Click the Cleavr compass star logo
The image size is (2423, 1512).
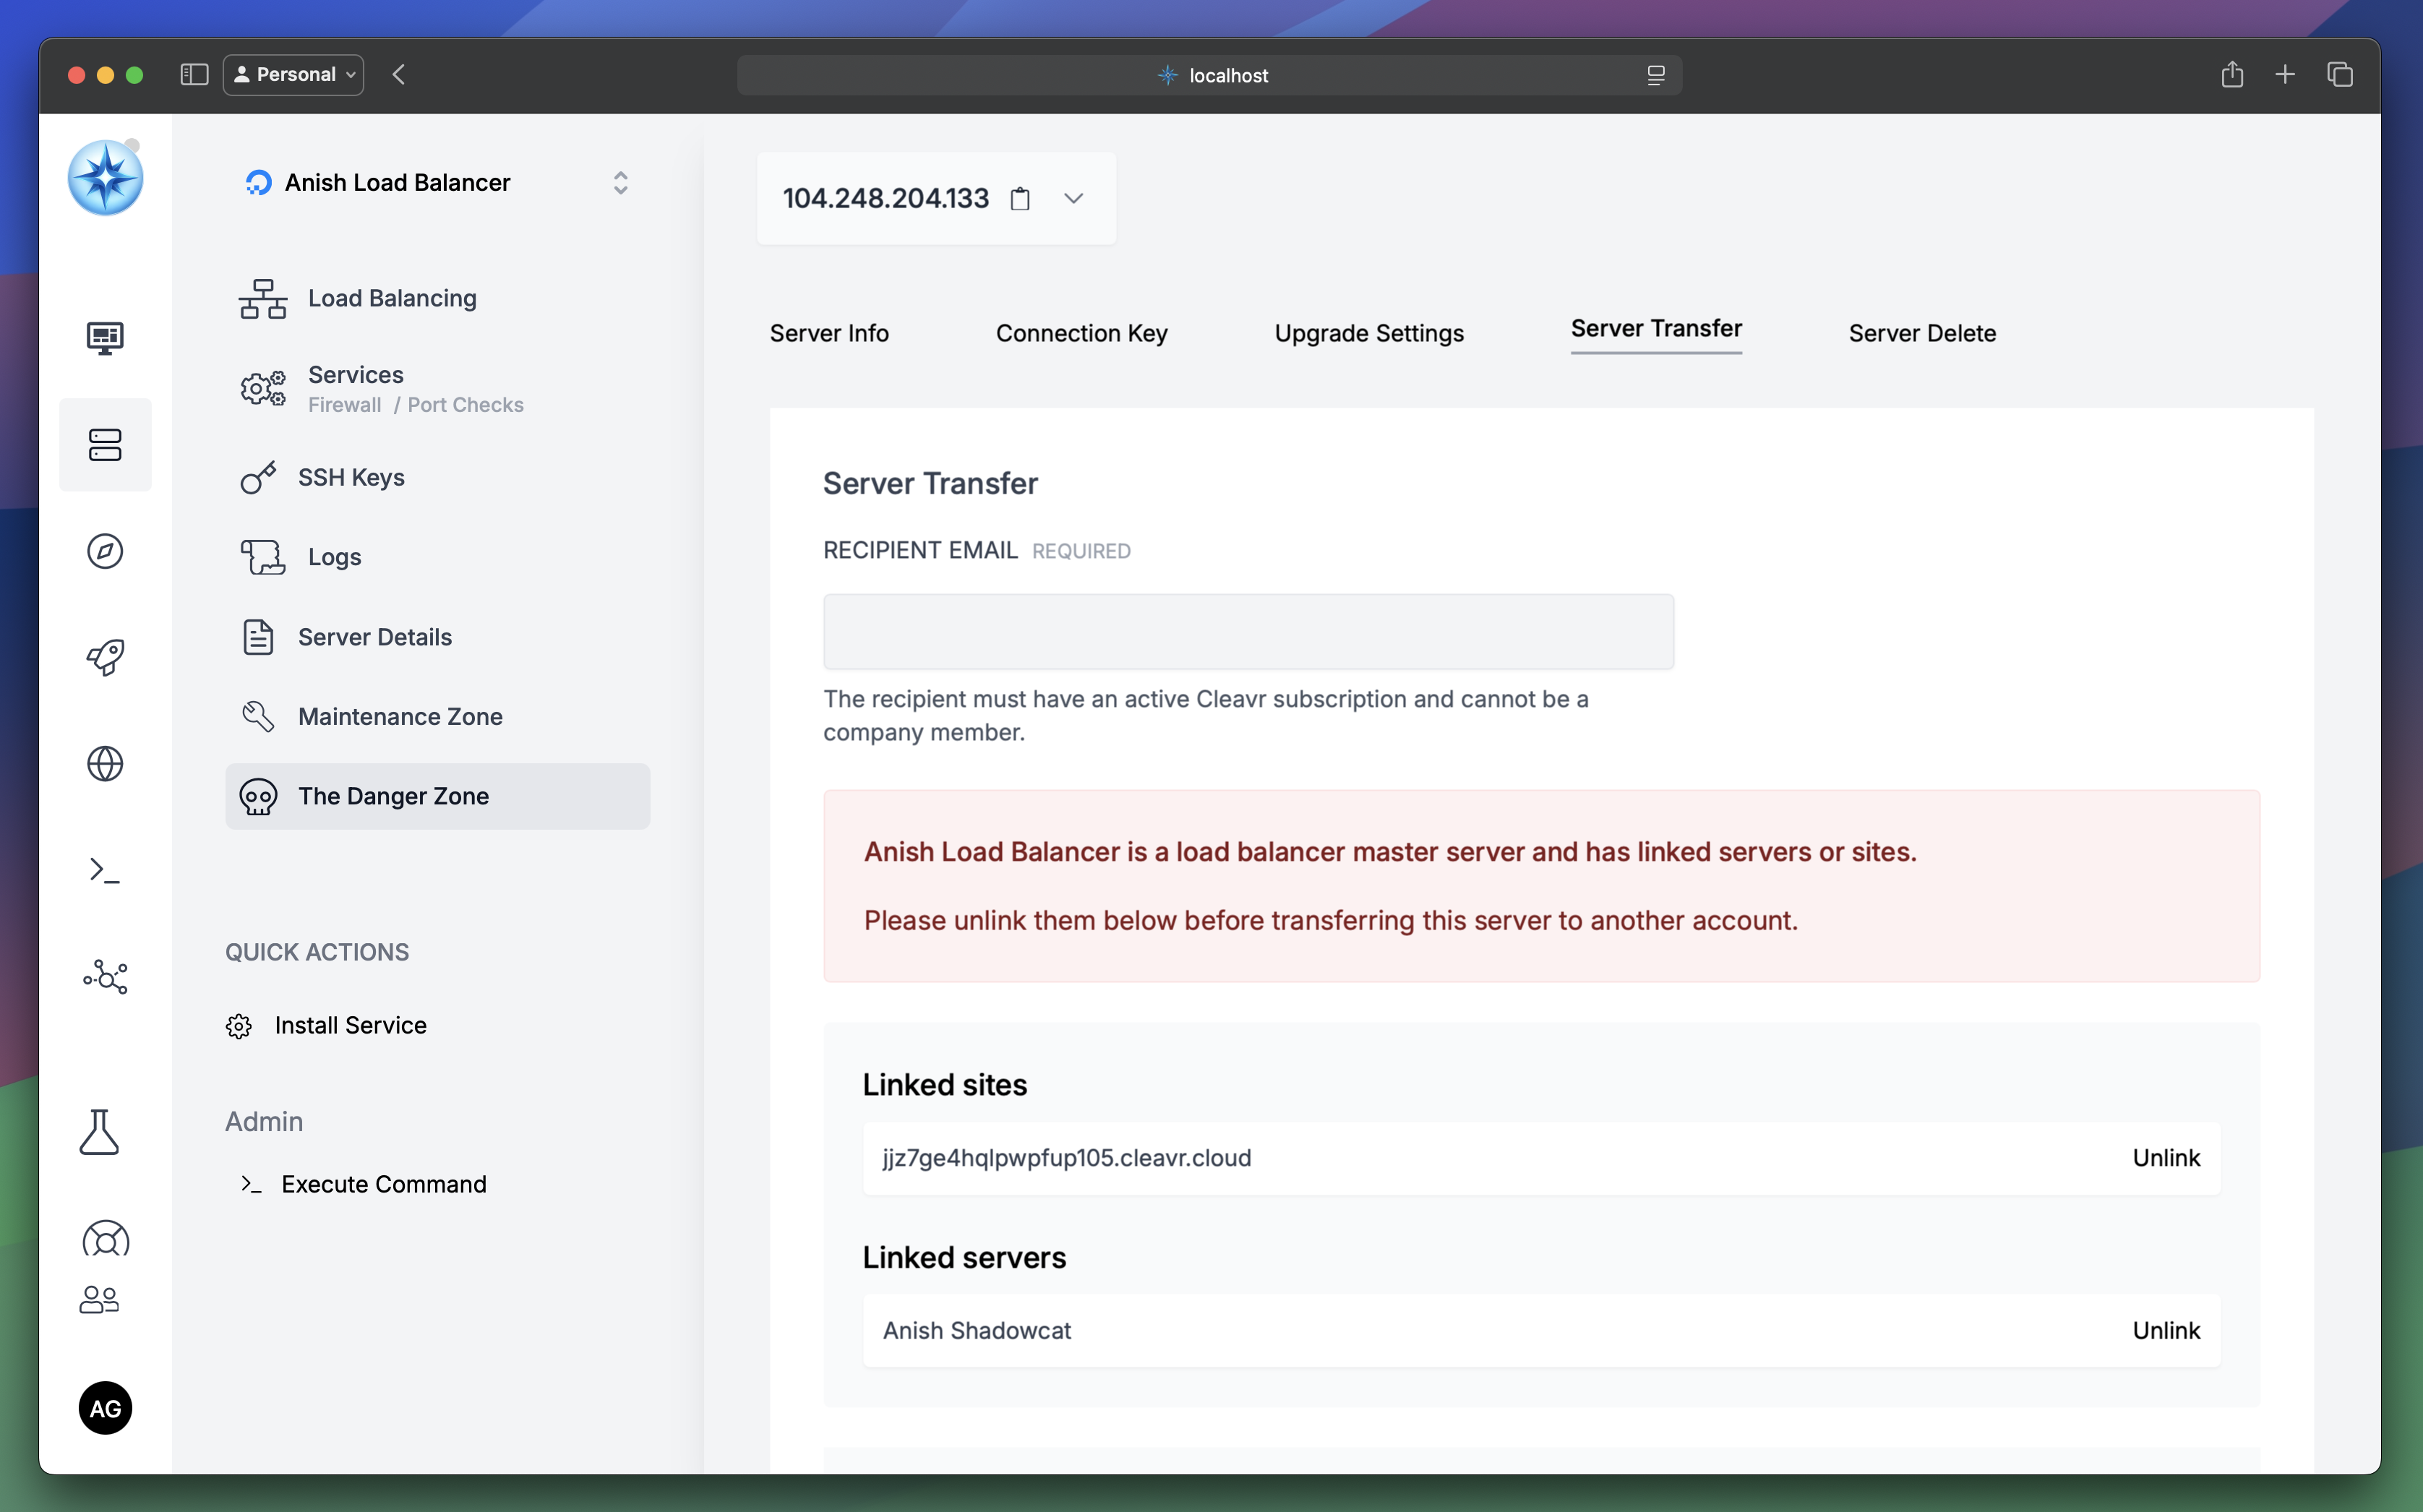(105, 178)
